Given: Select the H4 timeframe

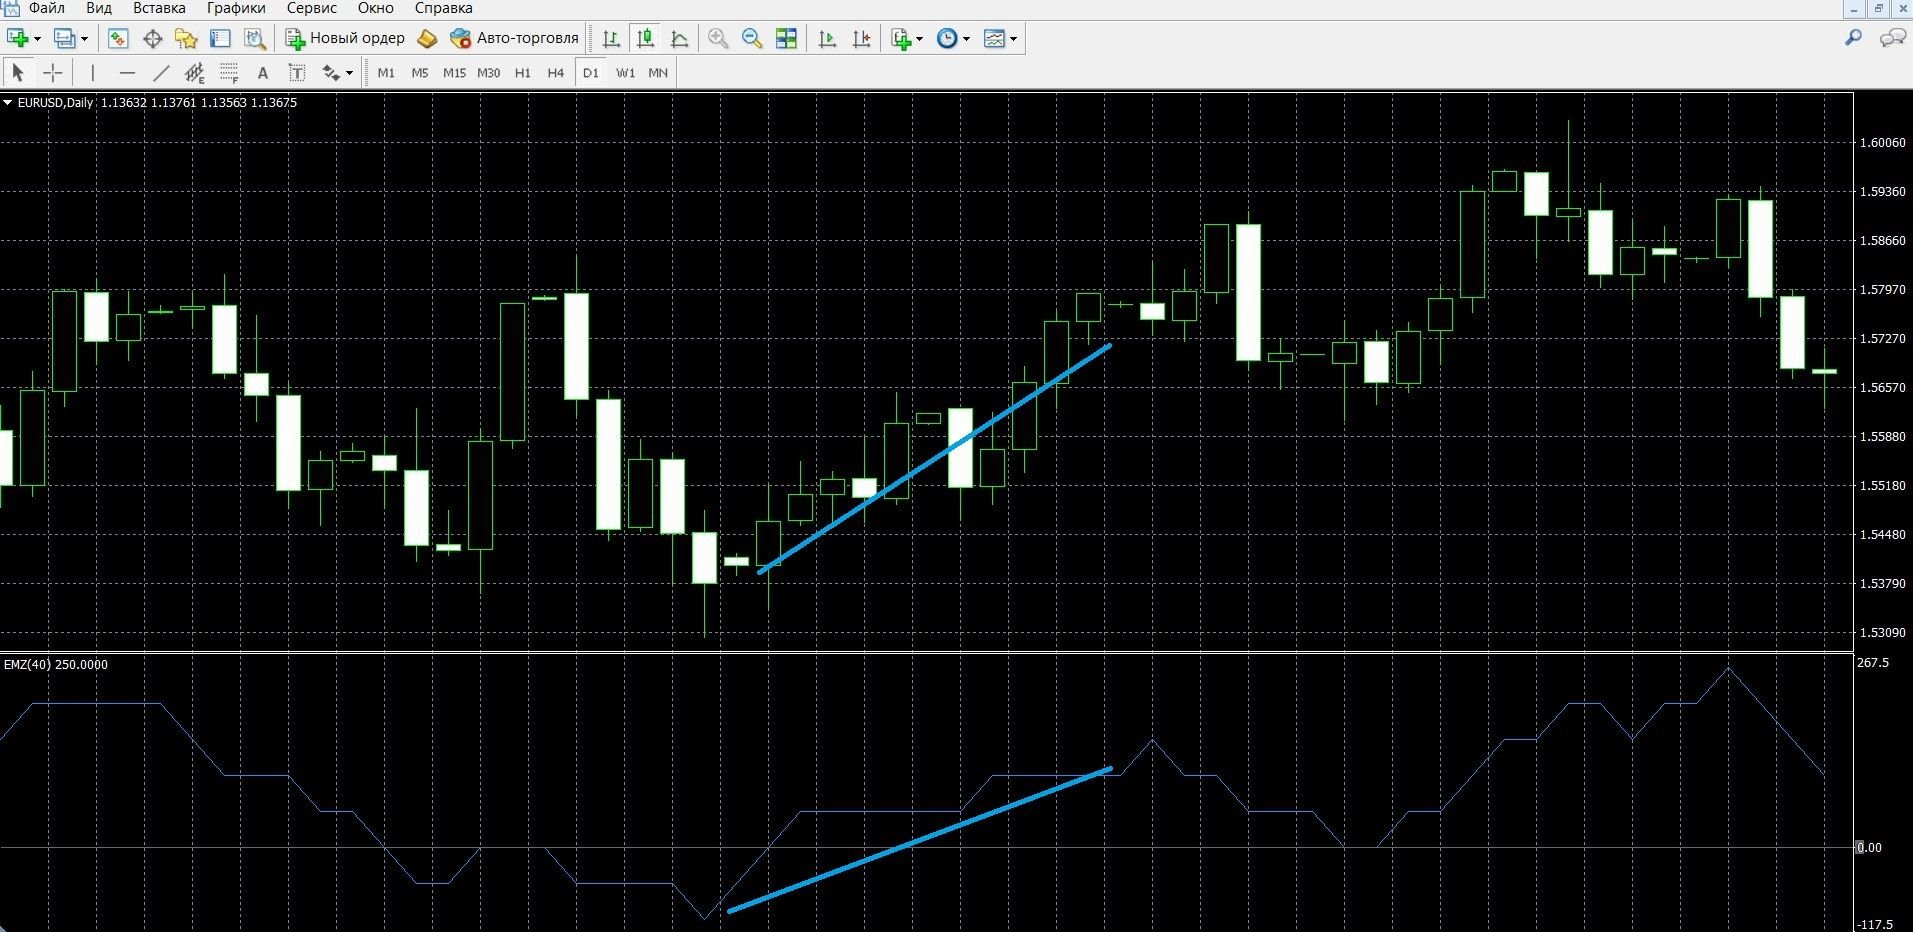Looking at the screenshot, I should pos(555,73).
